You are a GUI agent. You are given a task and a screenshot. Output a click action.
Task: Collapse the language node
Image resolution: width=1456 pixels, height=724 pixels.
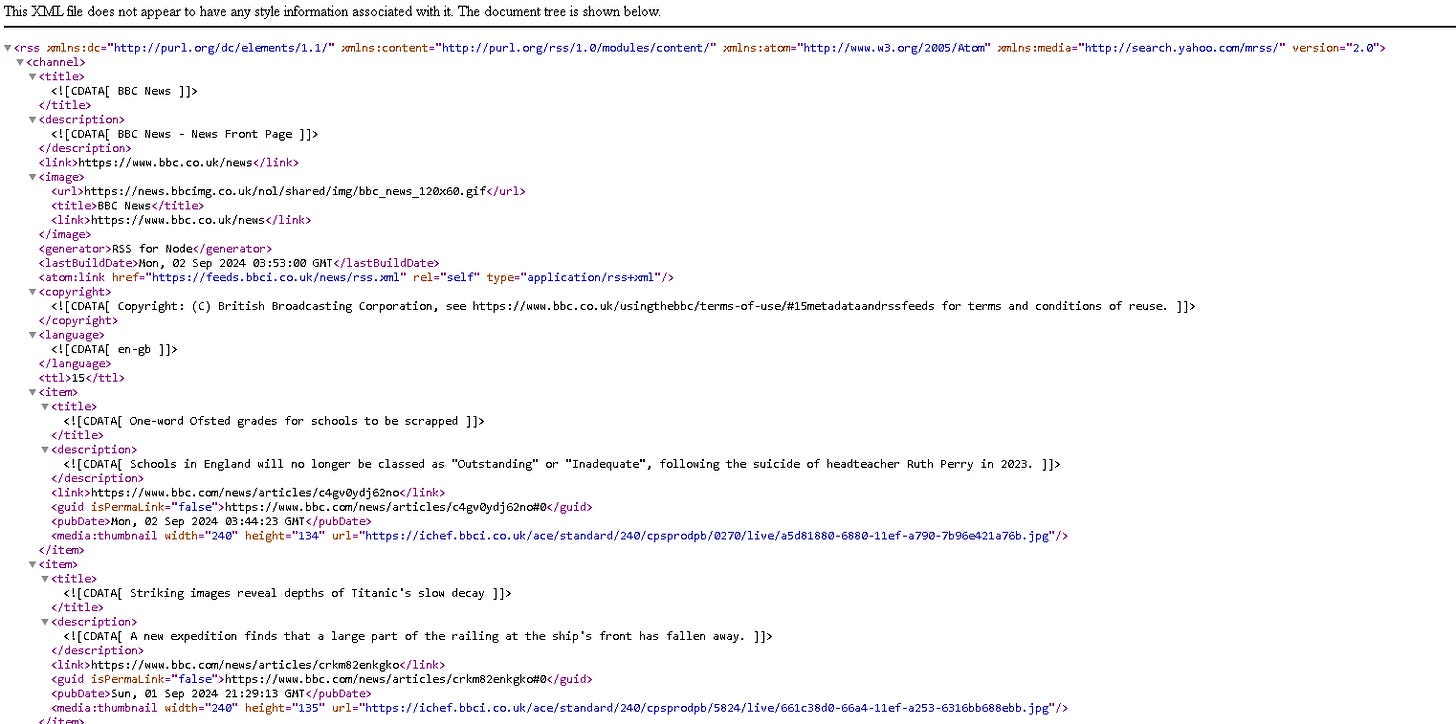point(32,335)
